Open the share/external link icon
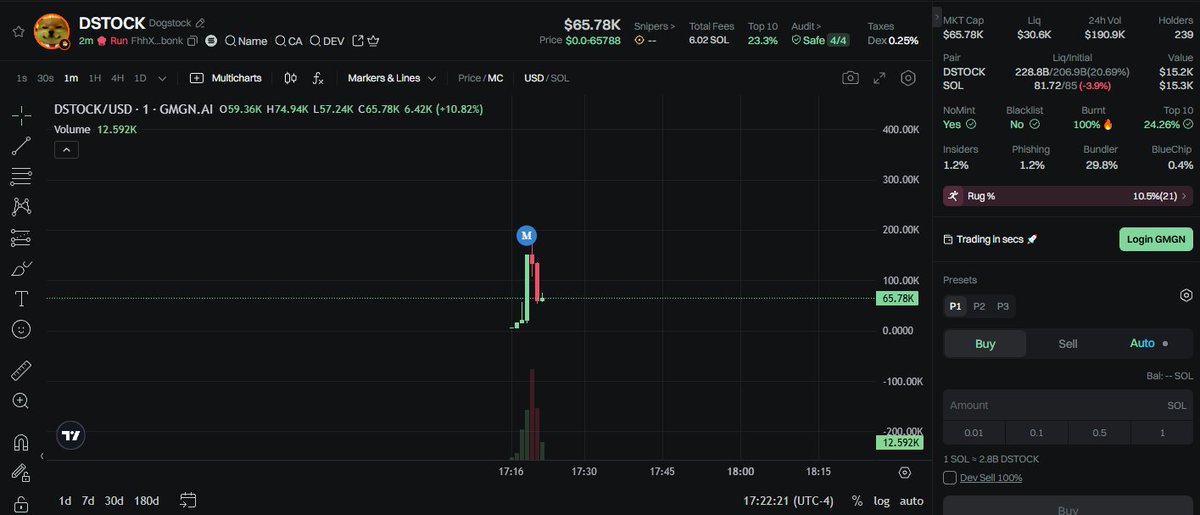Screen dimensions: 1200x515 [358, 41]
